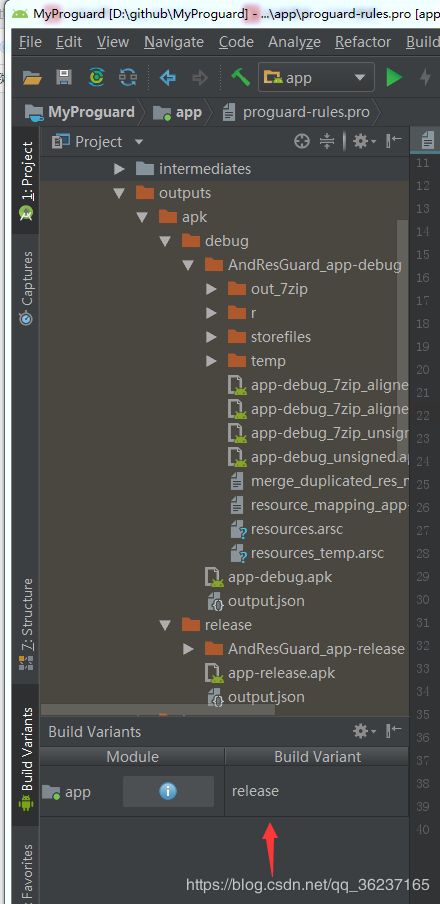This screenshot has height=904, width=440.
Task: Hide the Build Variants panel
Action: pyautogui.click(x=394, y=732)
